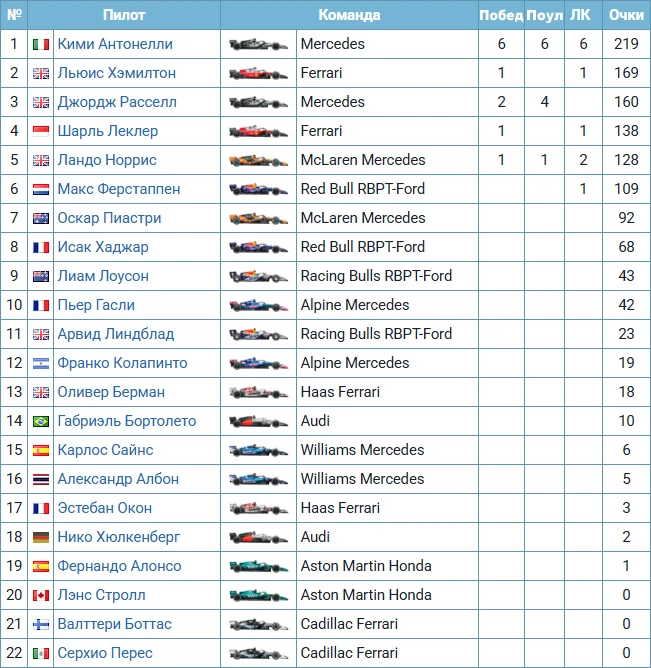The height and width of the screenshot is (668, 651).
Task: Click the Ferrari car image in Льюис Хэмилтон row
Action: click(258, 73)
